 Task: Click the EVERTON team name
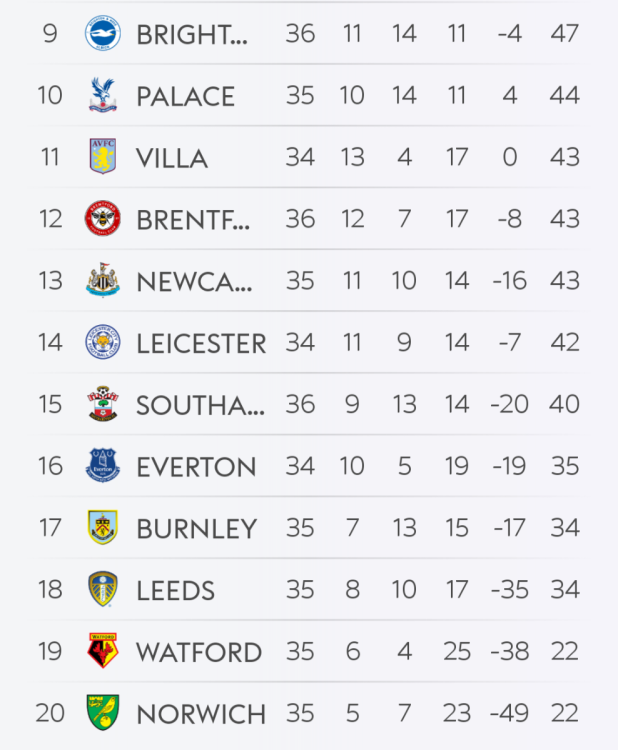coord(196,467)
